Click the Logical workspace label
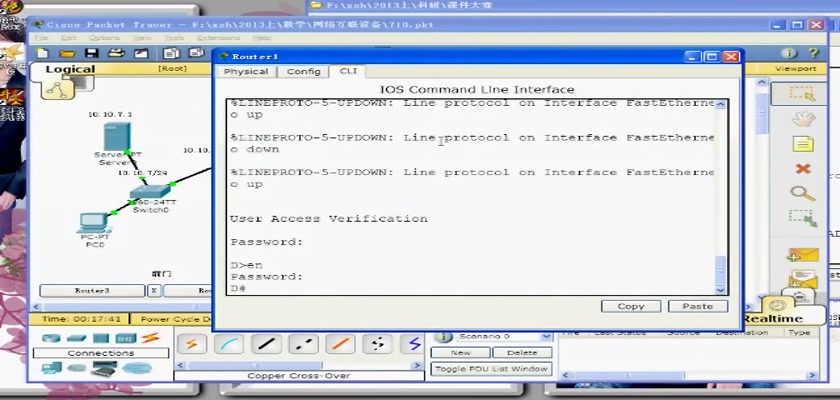The width and height of the screenshot is (840, 400). (70, 69)
